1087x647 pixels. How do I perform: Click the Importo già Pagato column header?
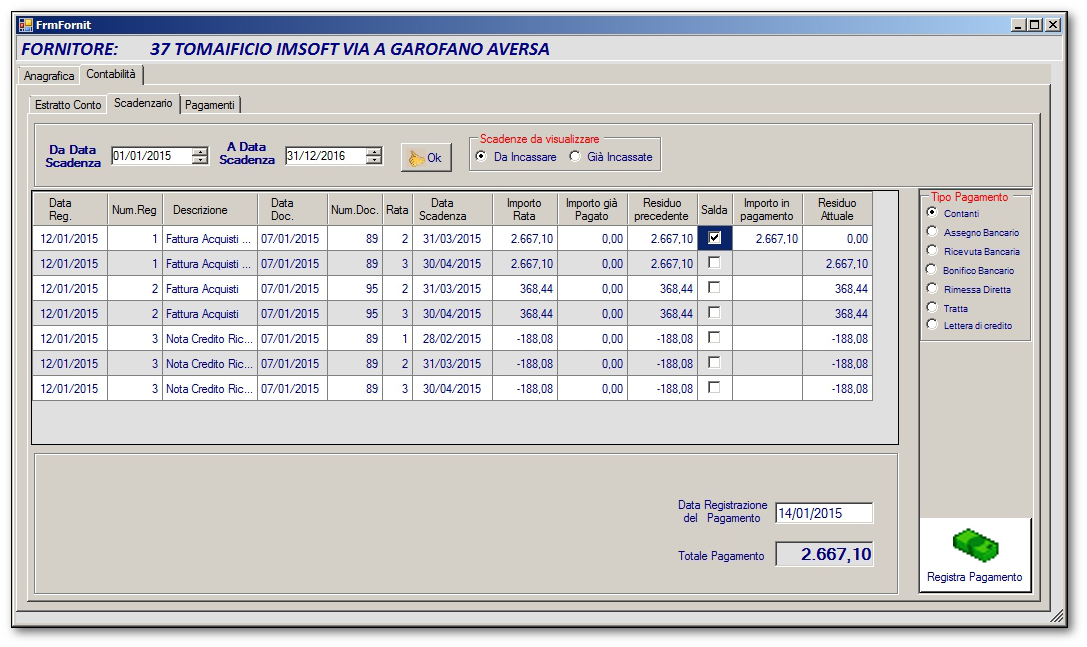[x=592, y=209]
